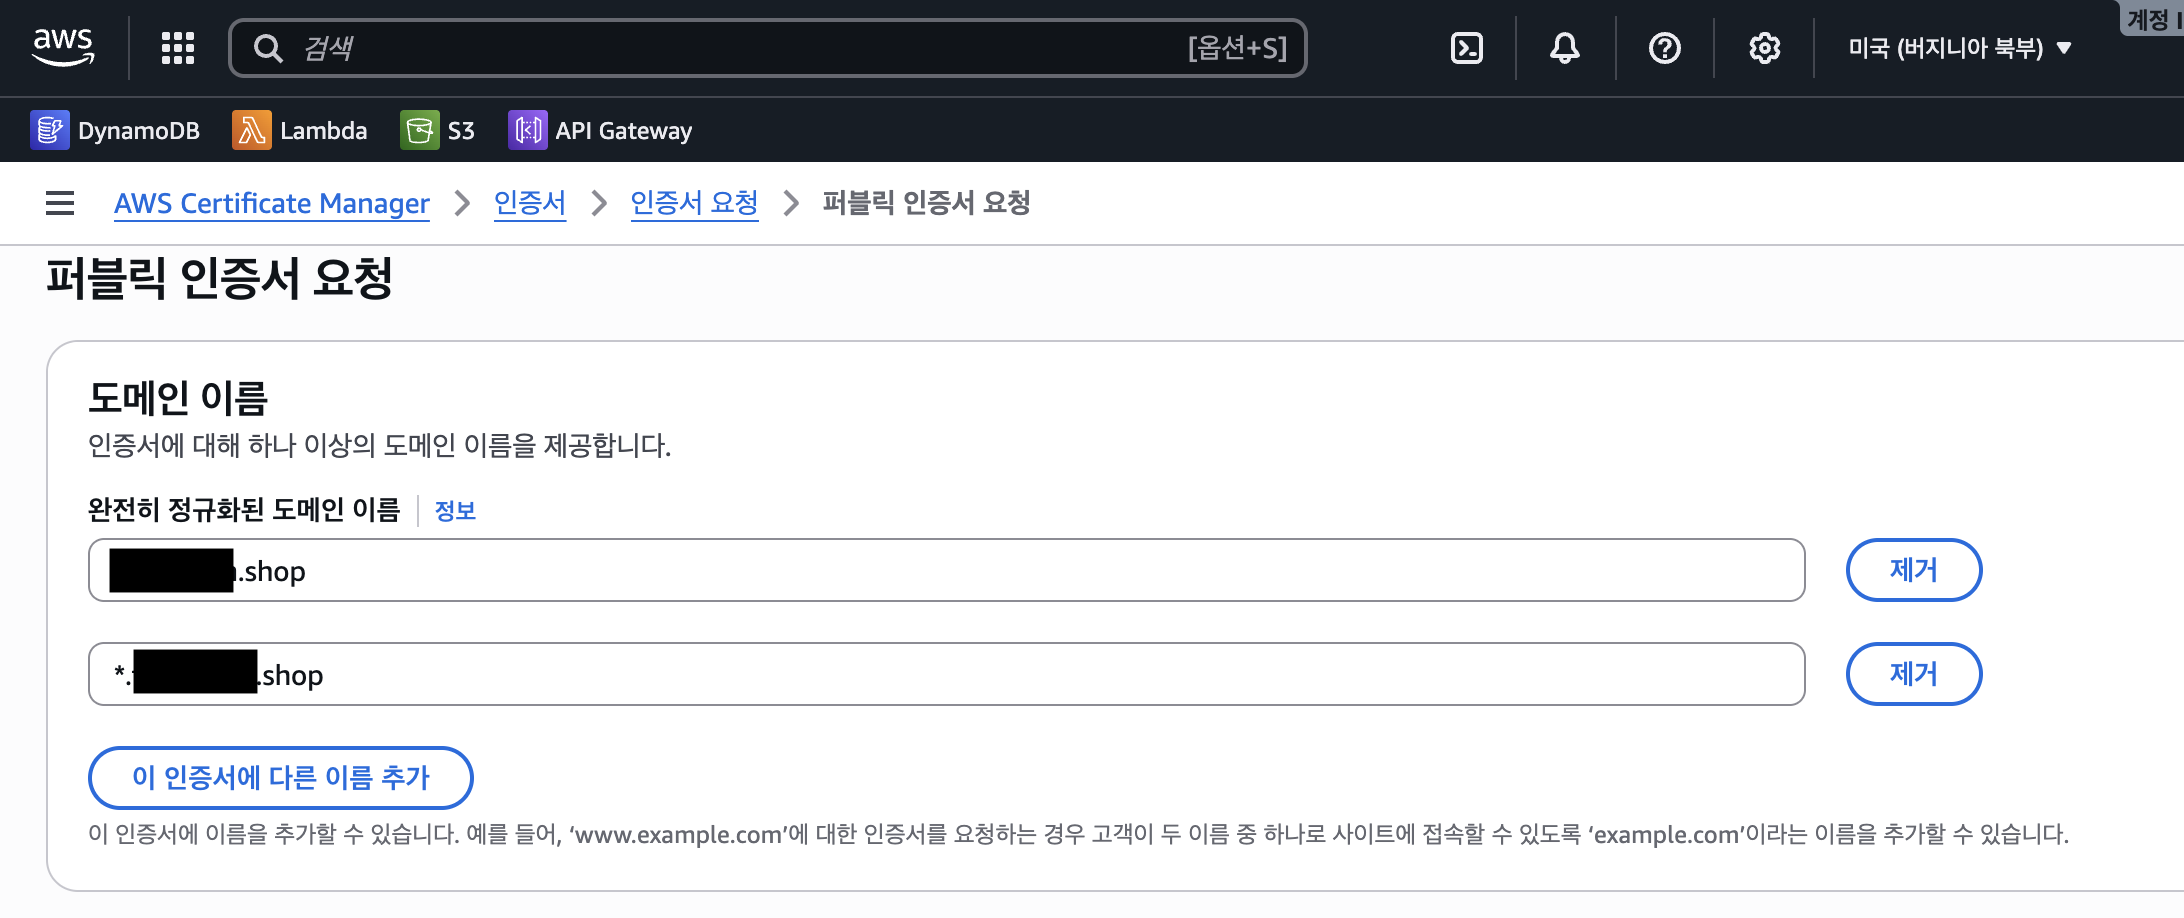The height and width of the screenshot is (918, 2184).
Task: Open the help menu question mark
Action: coord(1664,47)
